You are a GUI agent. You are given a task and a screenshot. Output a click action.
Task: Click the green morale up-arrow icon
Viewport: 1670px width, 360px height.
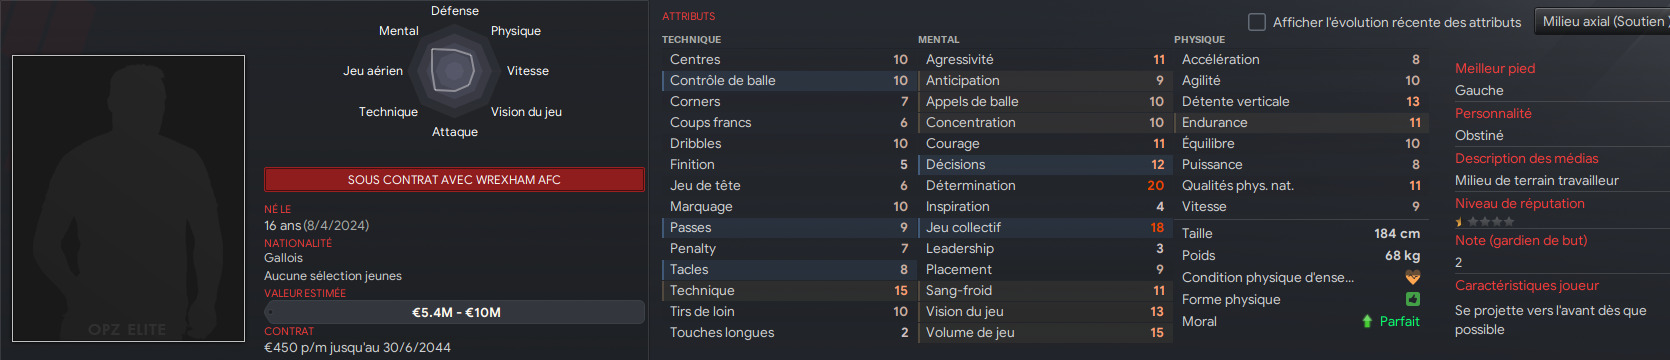[1367, 321]
